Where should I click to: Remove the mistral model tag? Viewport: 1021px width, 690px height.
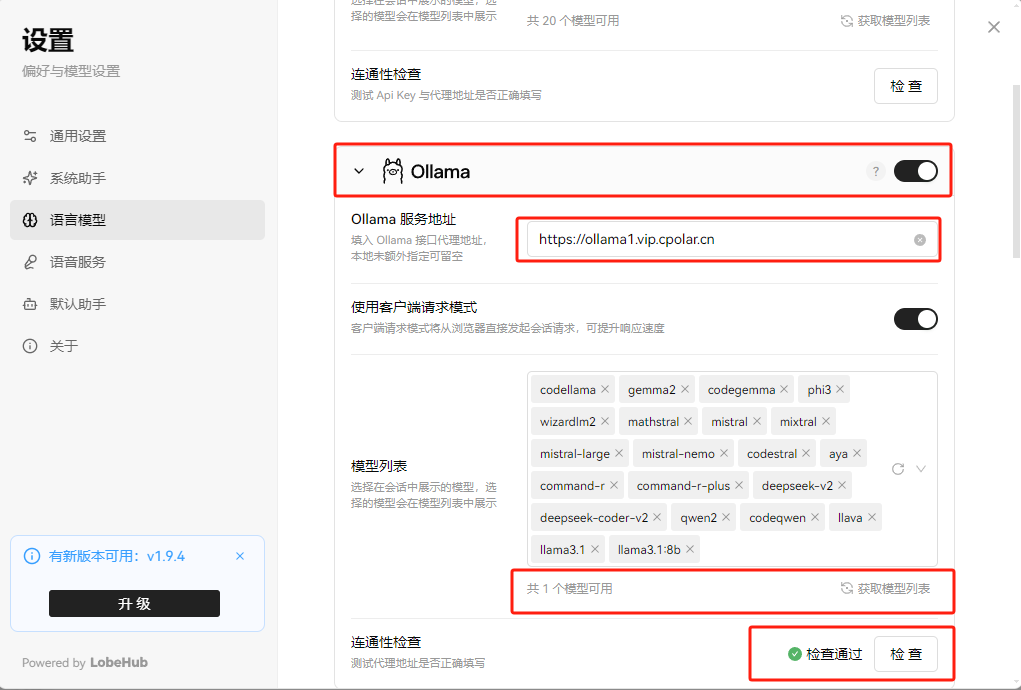point(757,421)
